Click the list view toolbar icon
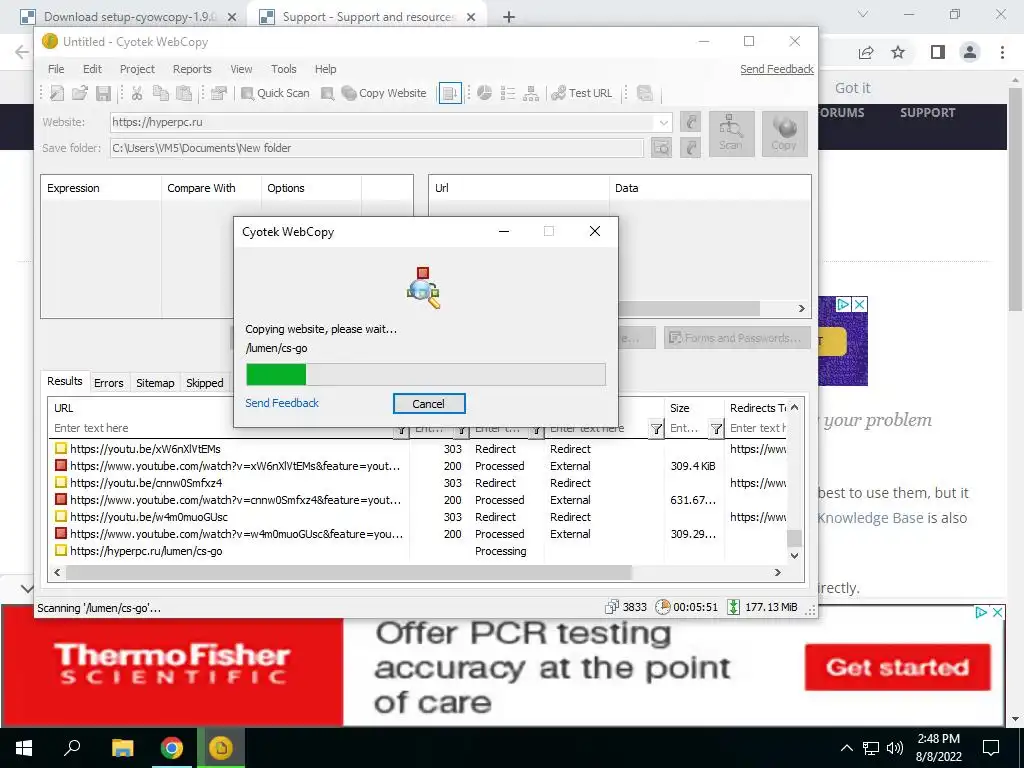Screen dimensions: 1024x768 507,93
